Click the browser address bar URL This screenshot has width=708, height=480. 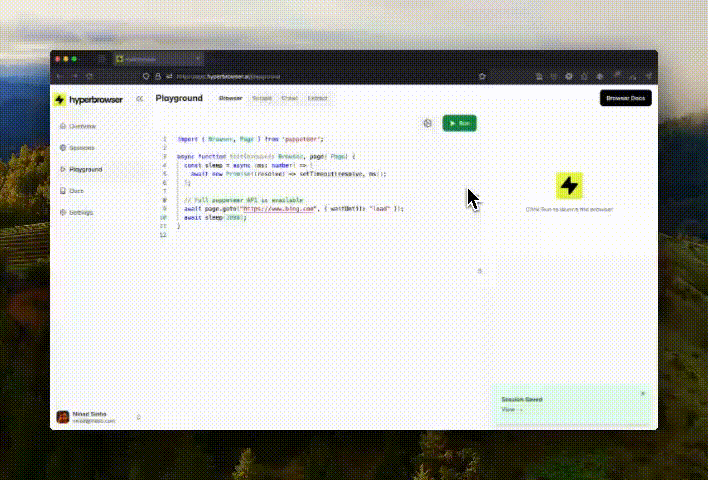[x=228, y=77]
